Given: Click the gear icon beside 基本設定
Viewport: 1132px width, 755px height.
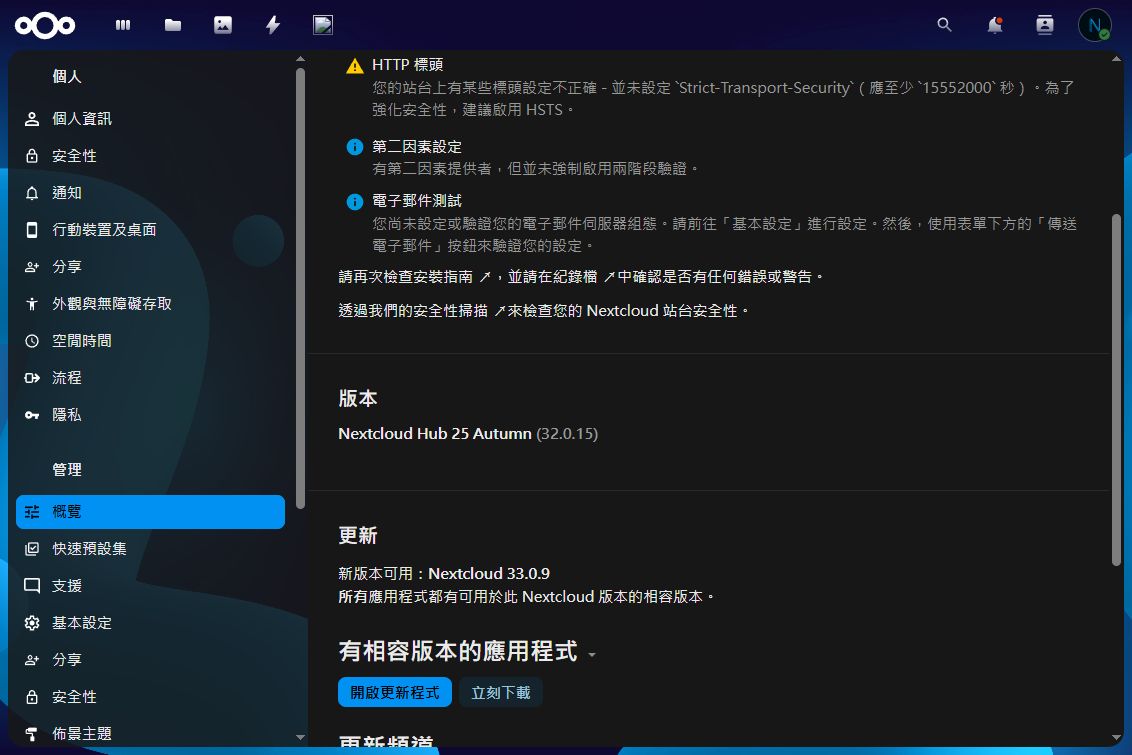Looking at the screenshot, I should 32,623.
